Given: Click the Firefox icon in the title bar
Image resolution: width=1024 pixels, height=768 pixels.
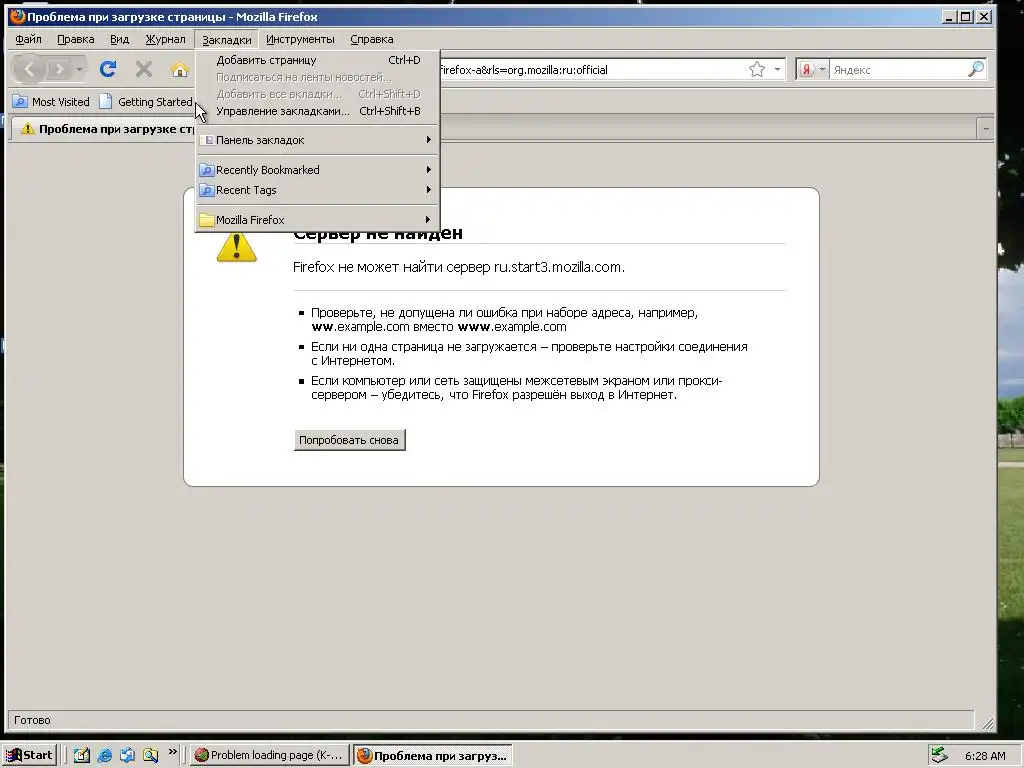Looking at the screenshot, I should pos(18,16).
